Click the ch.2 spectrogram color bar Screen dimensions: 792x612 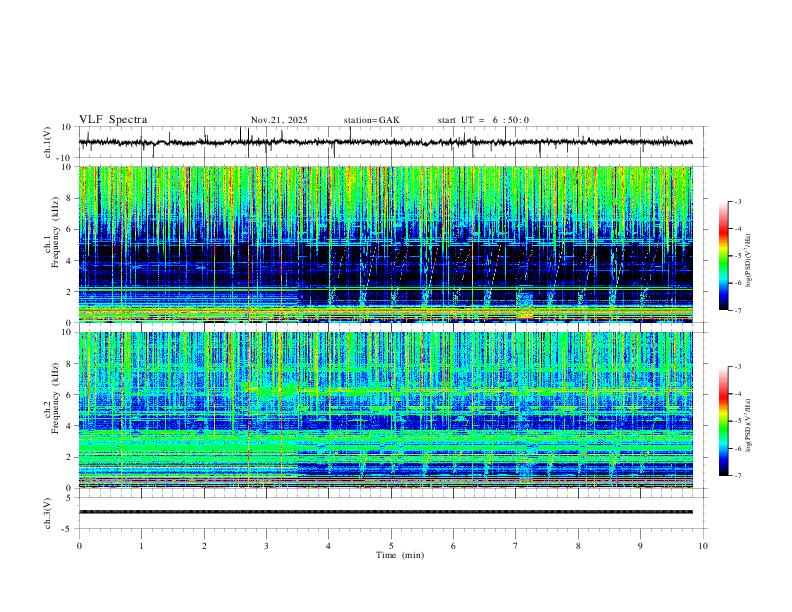pyautogui.click(x=724, y=421)
